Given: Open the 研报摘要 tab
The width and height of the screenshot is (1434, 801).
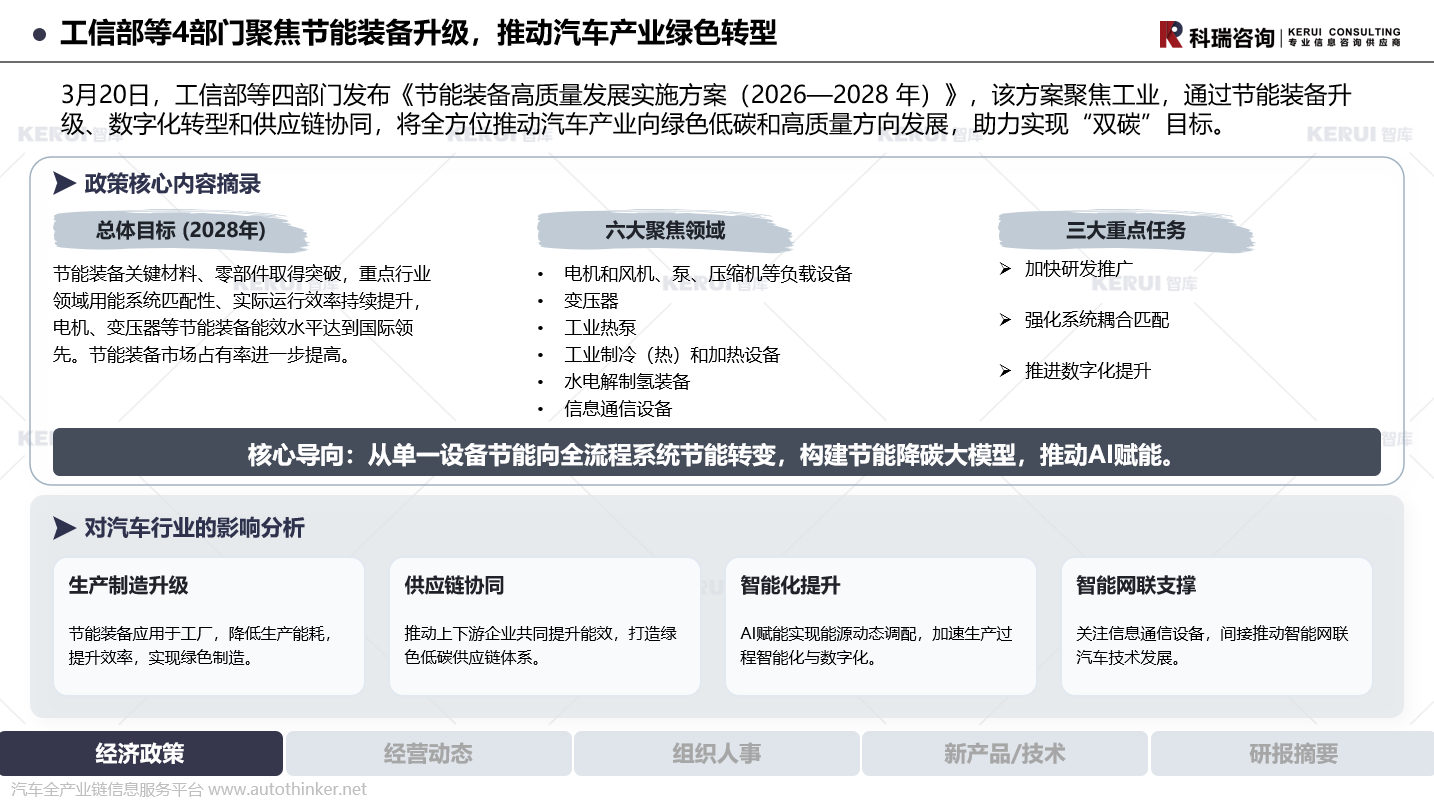Looking at the screenshot, I should click(x=1292, y=754).
